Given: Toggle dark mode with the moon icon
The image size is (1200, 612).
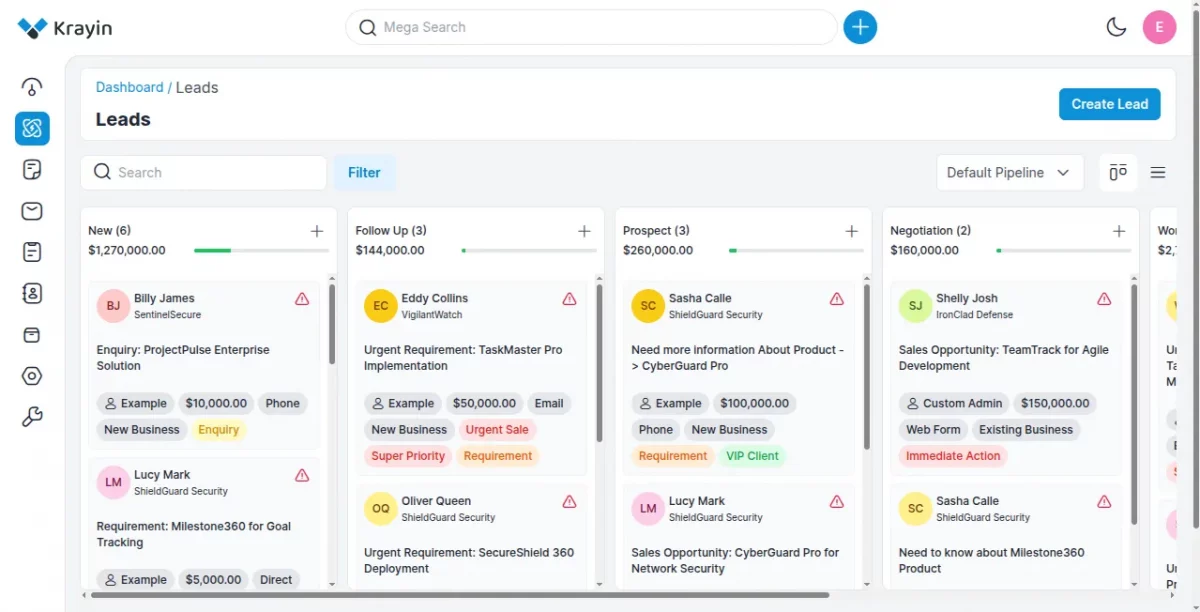Looking at the screenshot, I should click(x=1116, y=27).
